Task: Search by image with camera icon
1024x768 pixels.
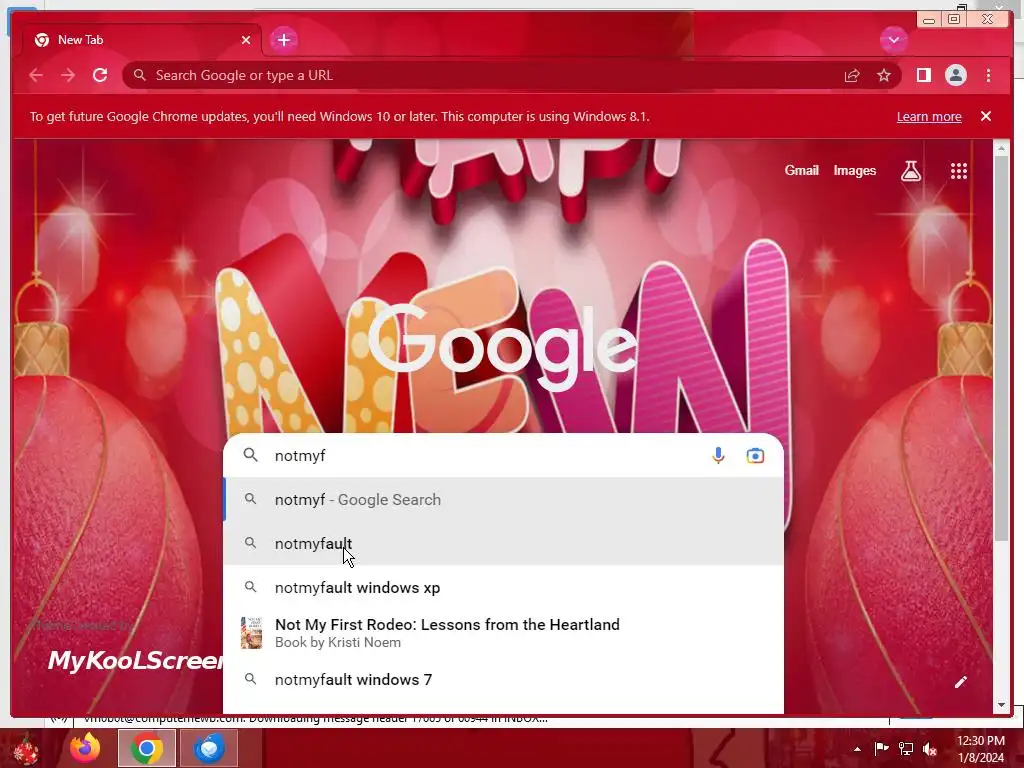Action: point(755,455)
